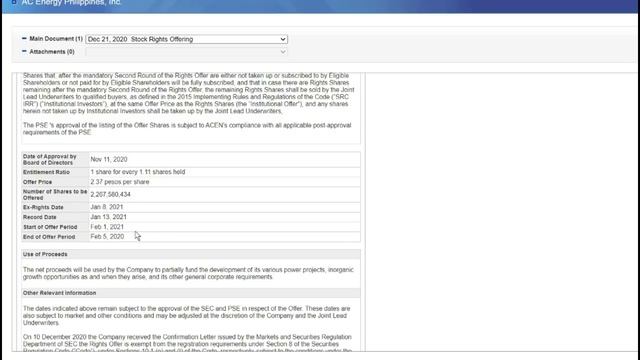Click the 'Date of Approval by Board of Directors' label

click(49, 160)
